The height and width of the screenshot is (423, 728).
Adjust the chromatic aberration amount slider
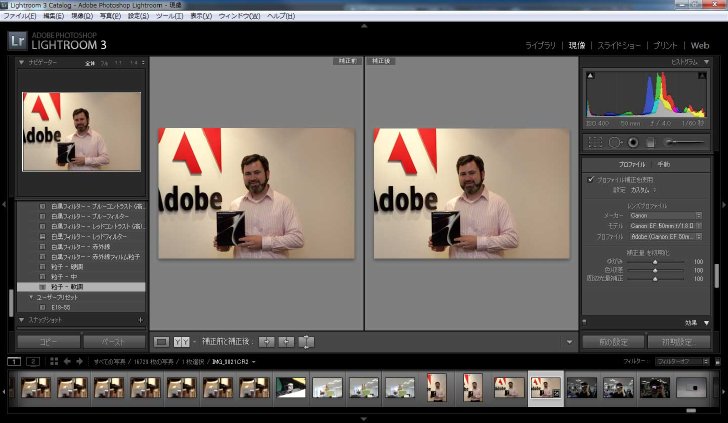click(x=656, y=270)
